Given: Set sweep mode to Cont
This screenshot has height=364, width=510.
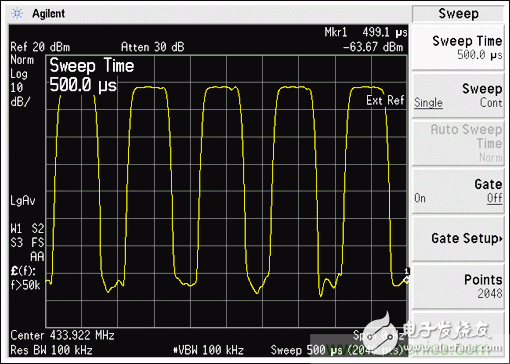Looking at the screenshot, I should click(491, 102).
